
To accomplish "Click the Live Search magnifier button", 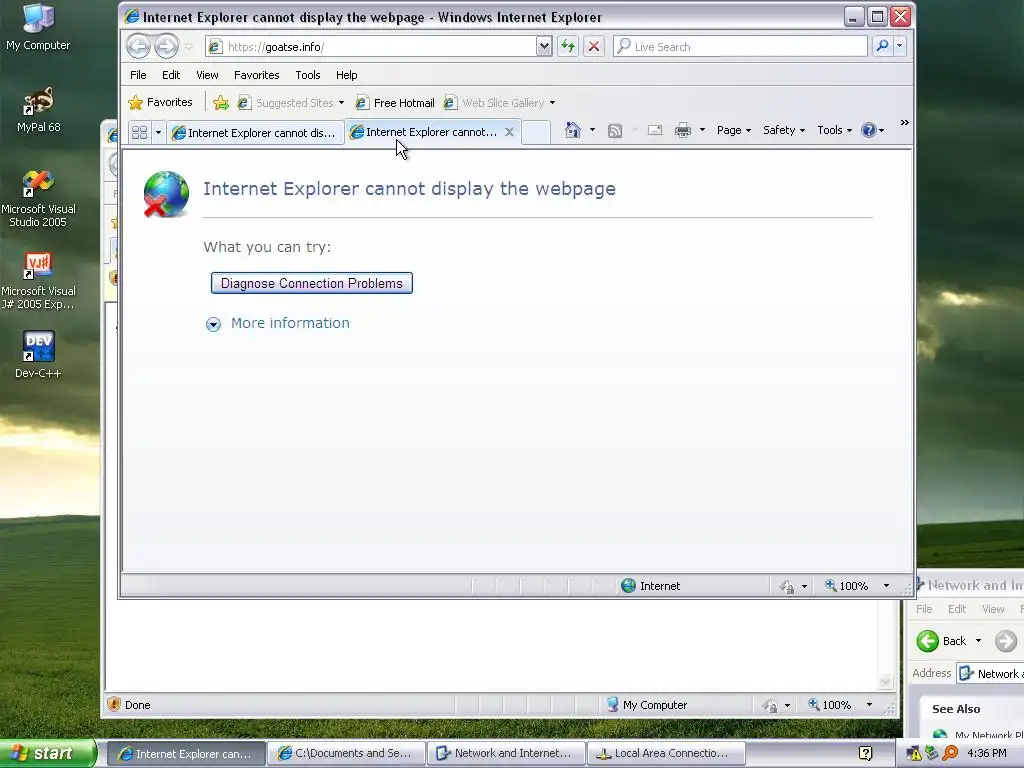I will pyautogui.click(x=882, y=46).
